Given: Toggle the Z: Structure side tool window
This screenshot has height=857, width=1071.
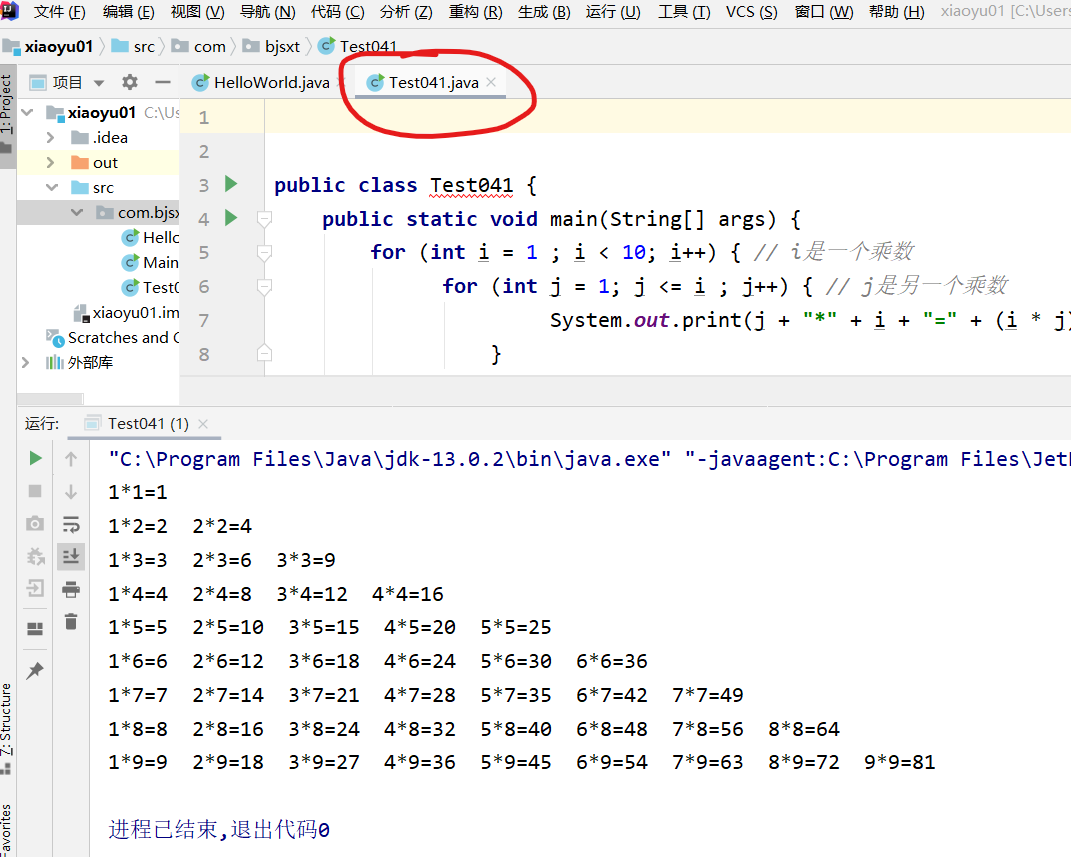Looking at the screenshot, I should [6, 727].
